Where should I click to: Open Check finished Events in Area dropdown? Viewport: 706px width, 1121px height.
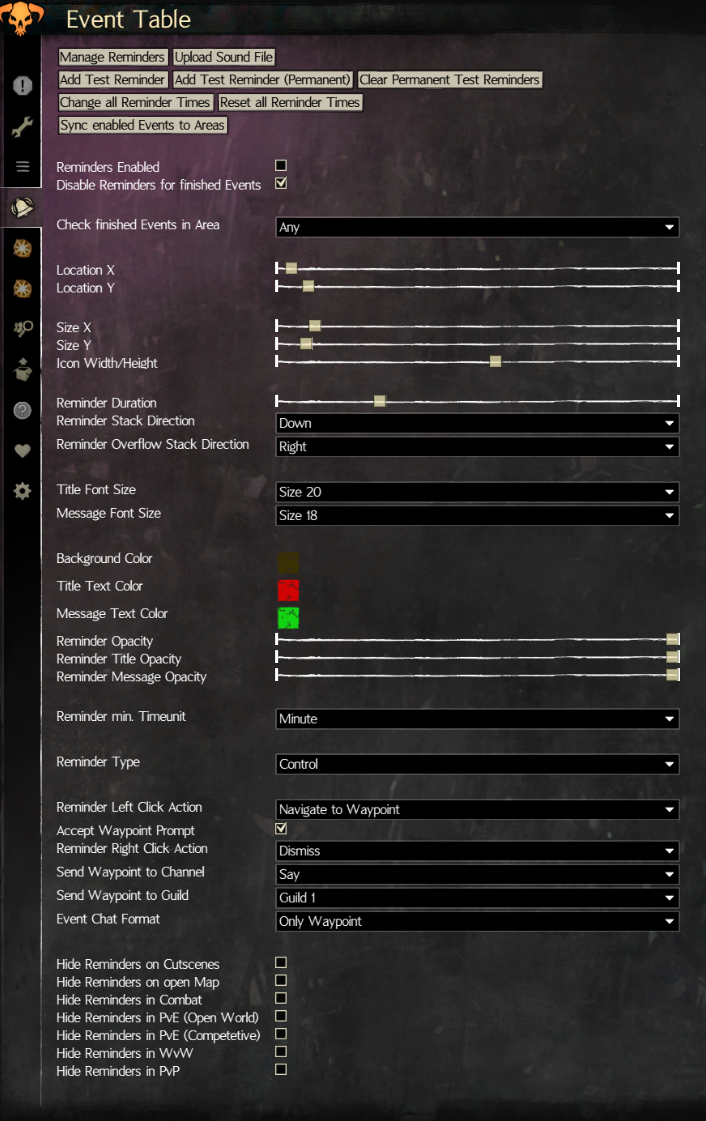click(x=477, y=227)
